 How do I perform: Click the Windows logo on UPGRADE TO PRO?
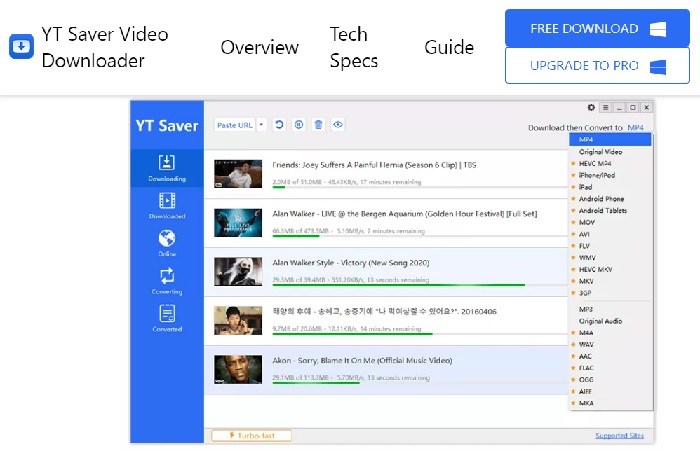point(658,67)
